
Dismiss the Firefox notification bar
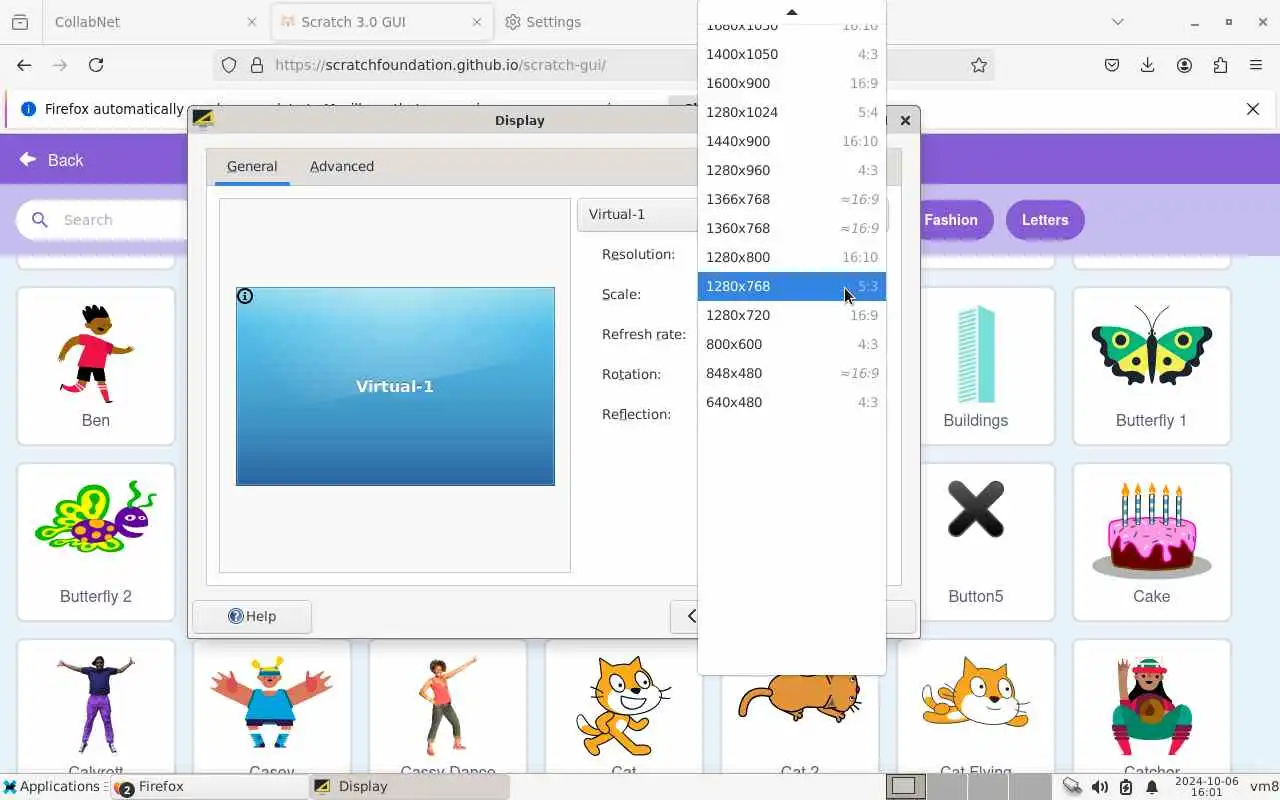tap(1253, 109)
